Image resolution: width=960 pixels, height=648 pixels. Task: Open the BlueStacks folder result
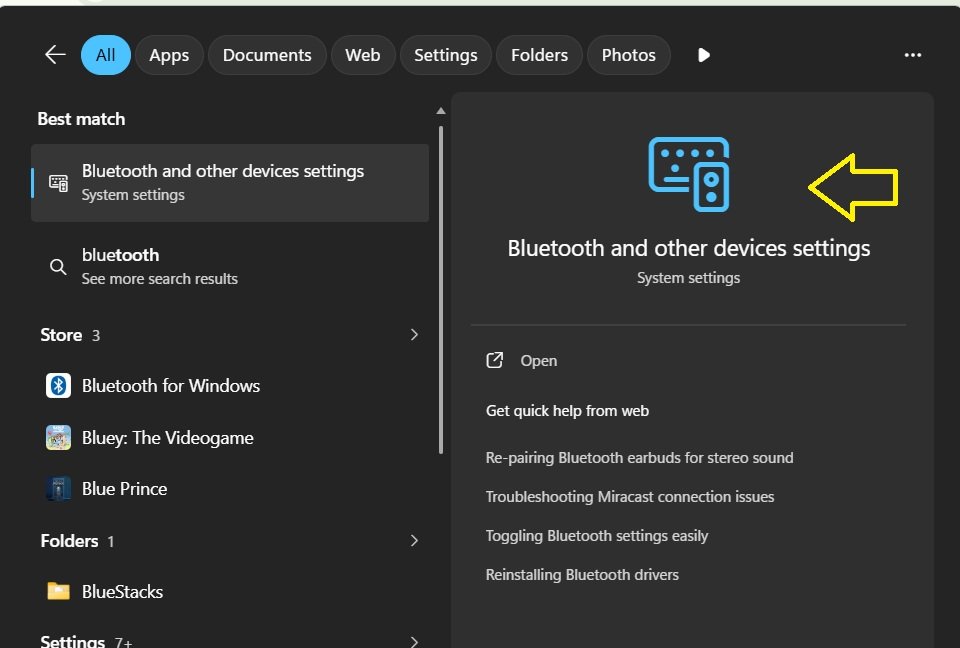pos(230,591)
